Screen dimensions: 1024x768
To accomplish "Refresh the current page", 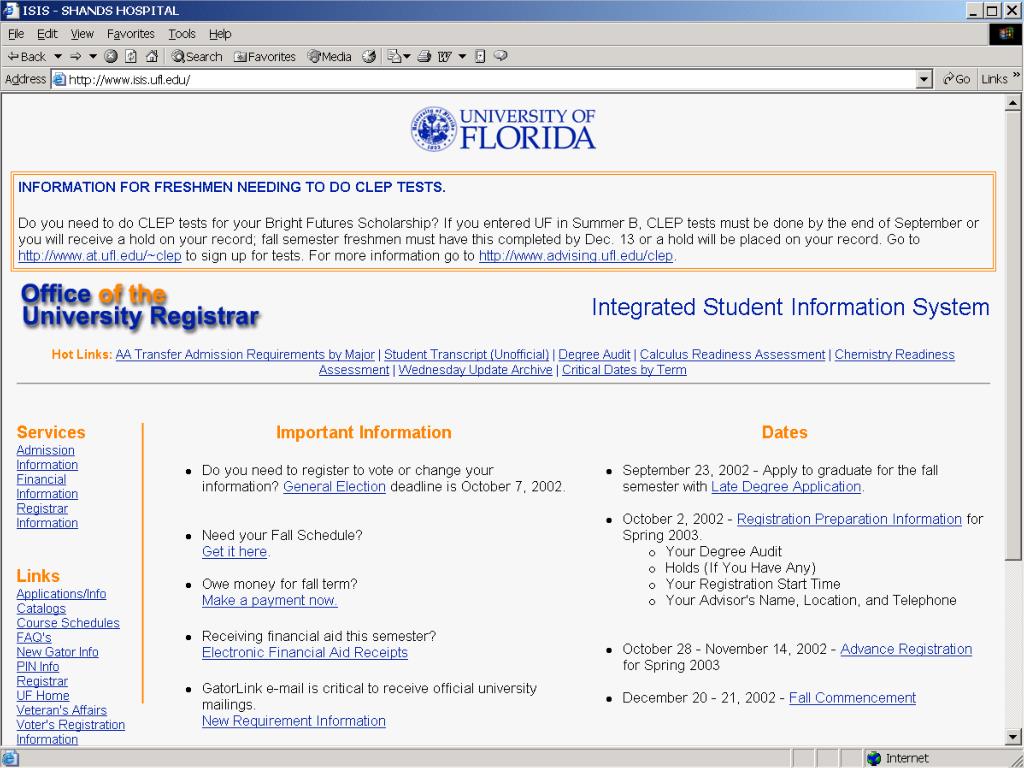I will coord(131,57).
